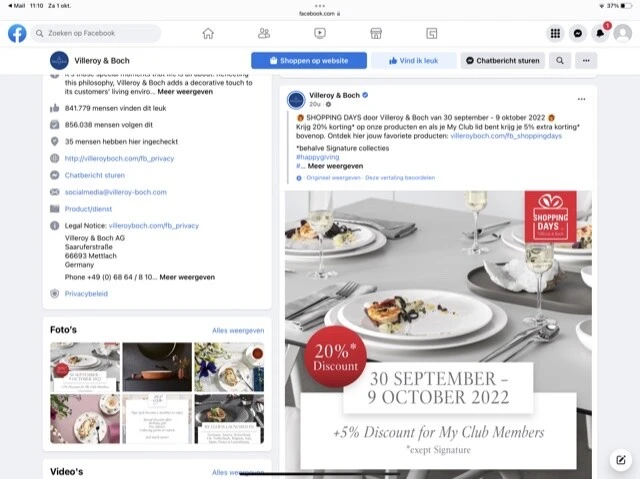This screenshot has width=640, height=479.
Task: Open the Product/dienst category link
Action: coord(88,208)
